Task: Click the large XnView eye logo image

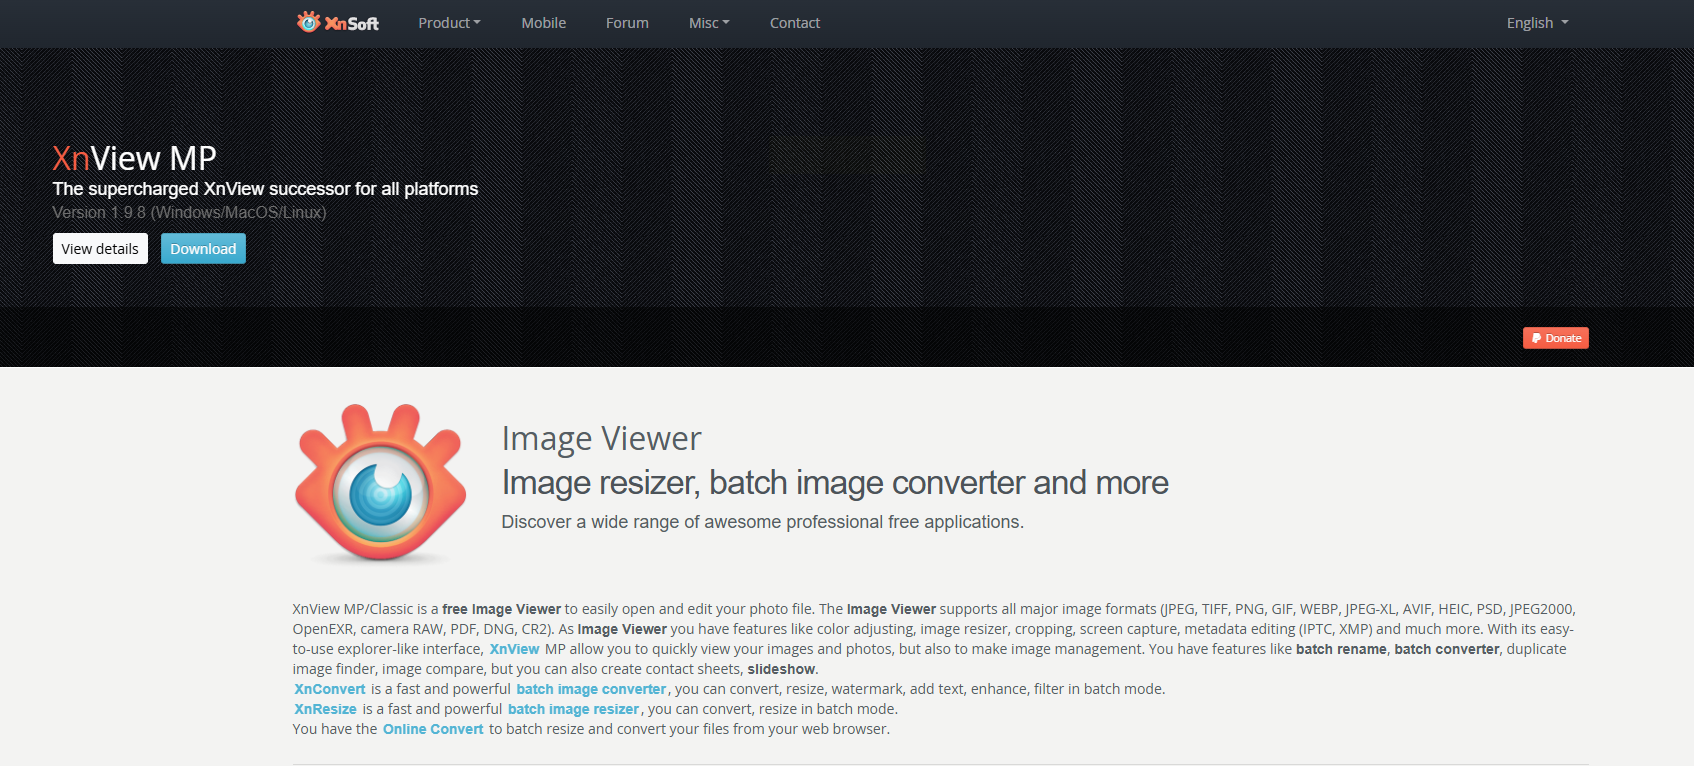Action: pyautogui.click(x=381, y=483)
